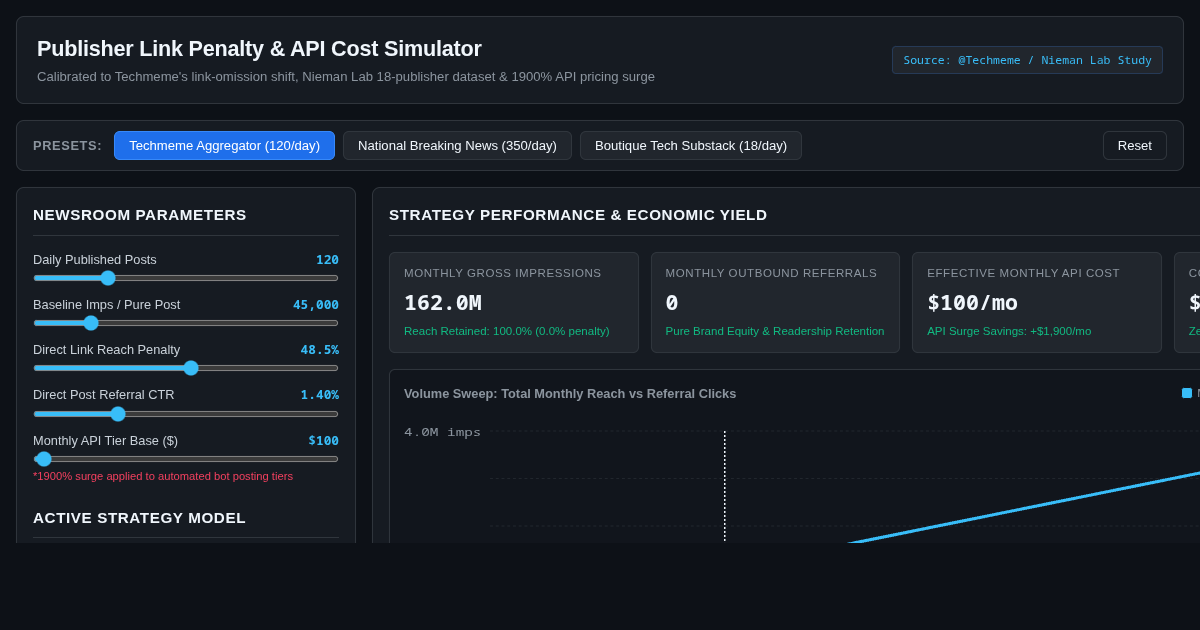Click the 4.0M imps axis label
This screenshot has width=1200, height=630.
[x=442, y=433]
